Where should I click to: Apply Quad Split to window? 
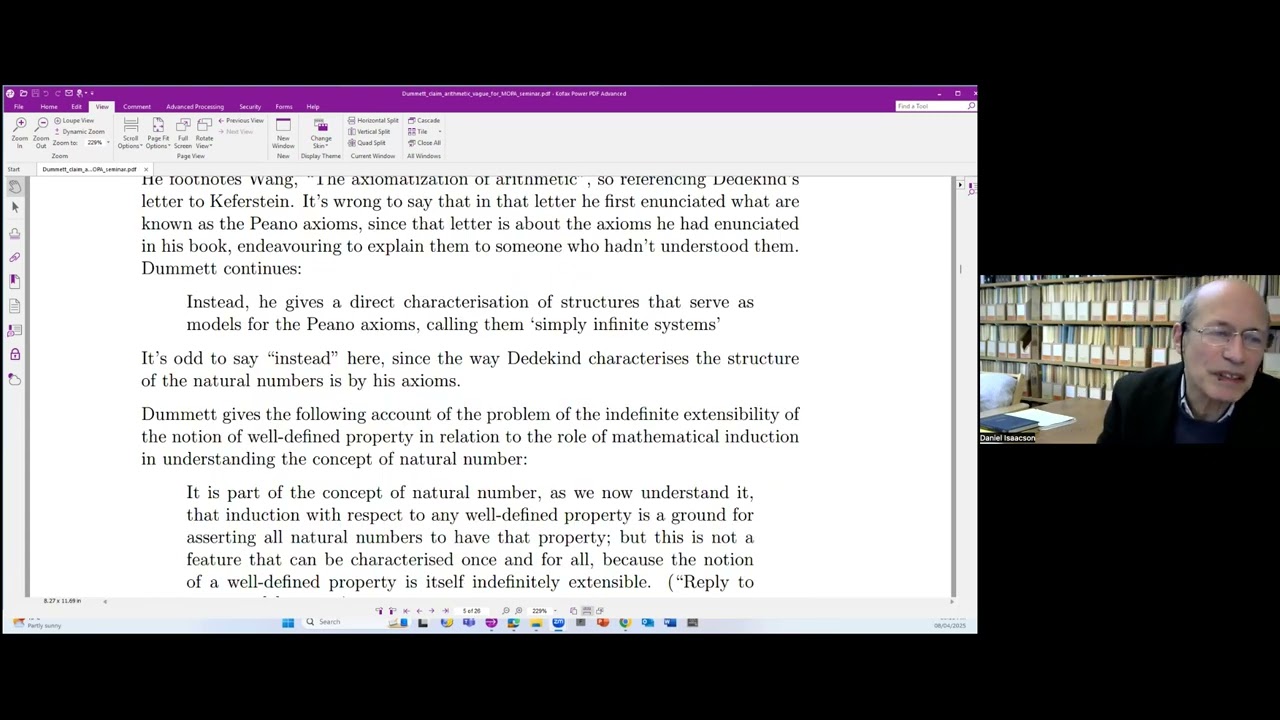pos(367,143)
